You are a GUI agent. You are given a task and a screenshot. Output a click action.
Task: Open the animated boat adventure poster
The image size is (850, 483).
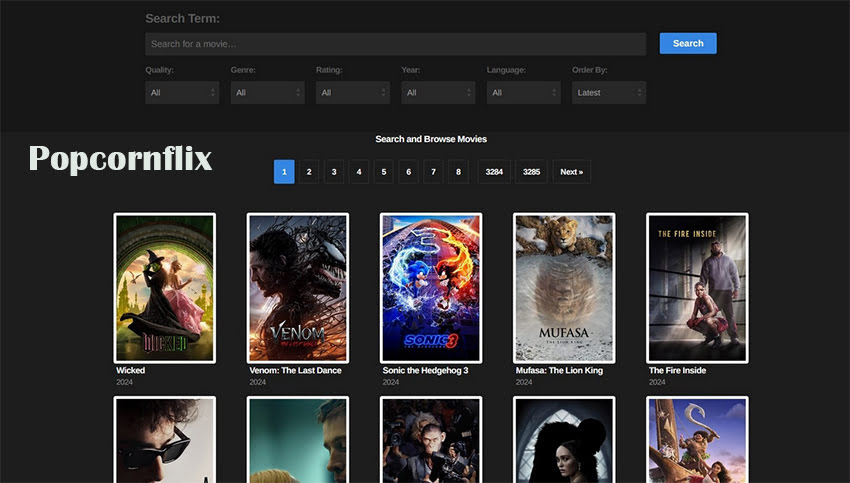tap(697, 440)
